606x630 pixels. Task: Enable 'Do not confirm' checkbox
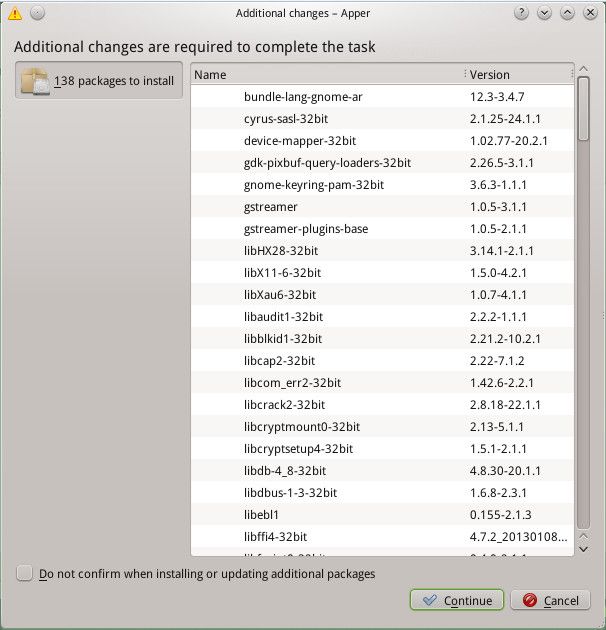tap(24, 574)
